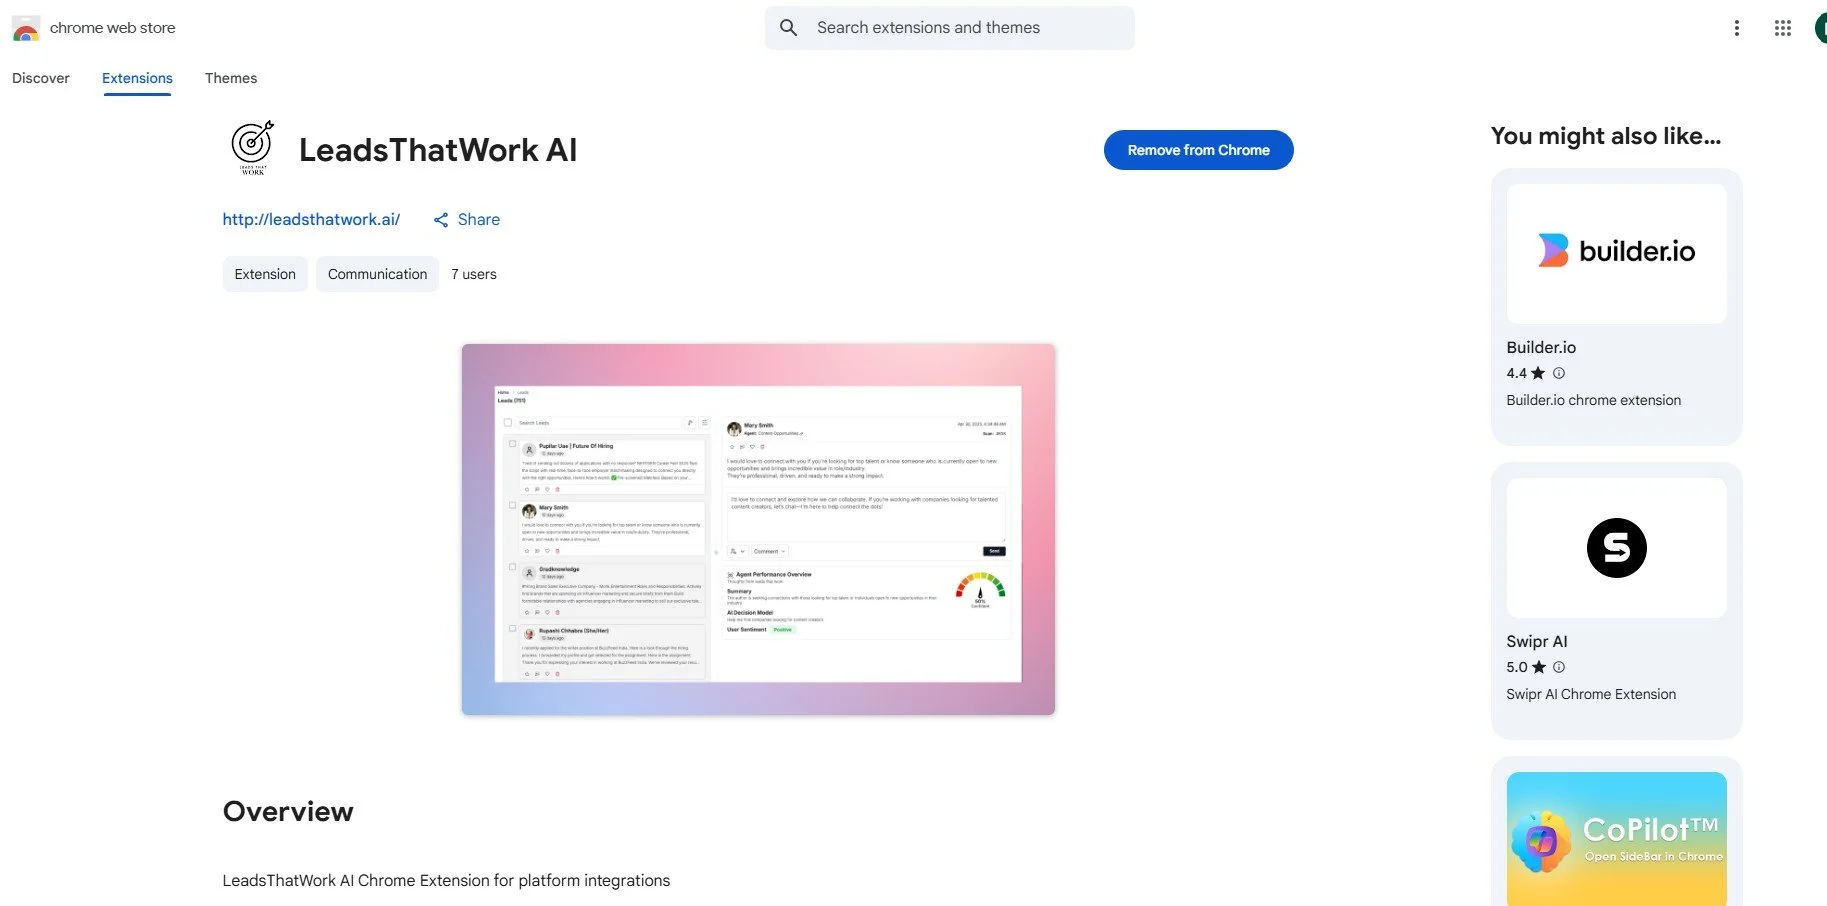Open Swipr AI rating info icon

(x=1559, y=667)
